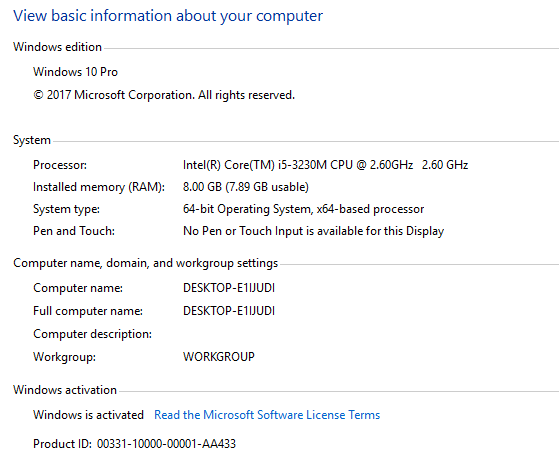
Task: Click the Installed memory (RAM) label
Action: point(99,187)
